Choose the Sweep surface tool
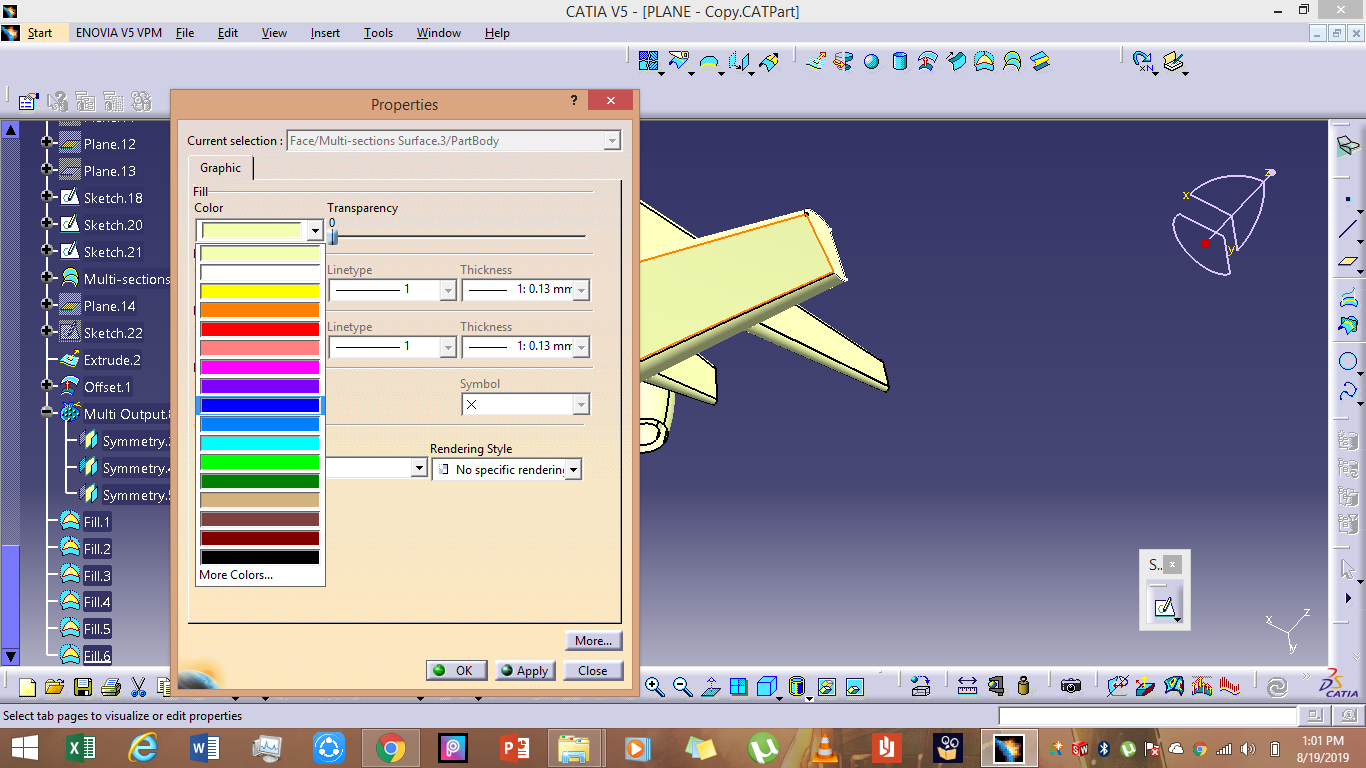 pos(956,62)
